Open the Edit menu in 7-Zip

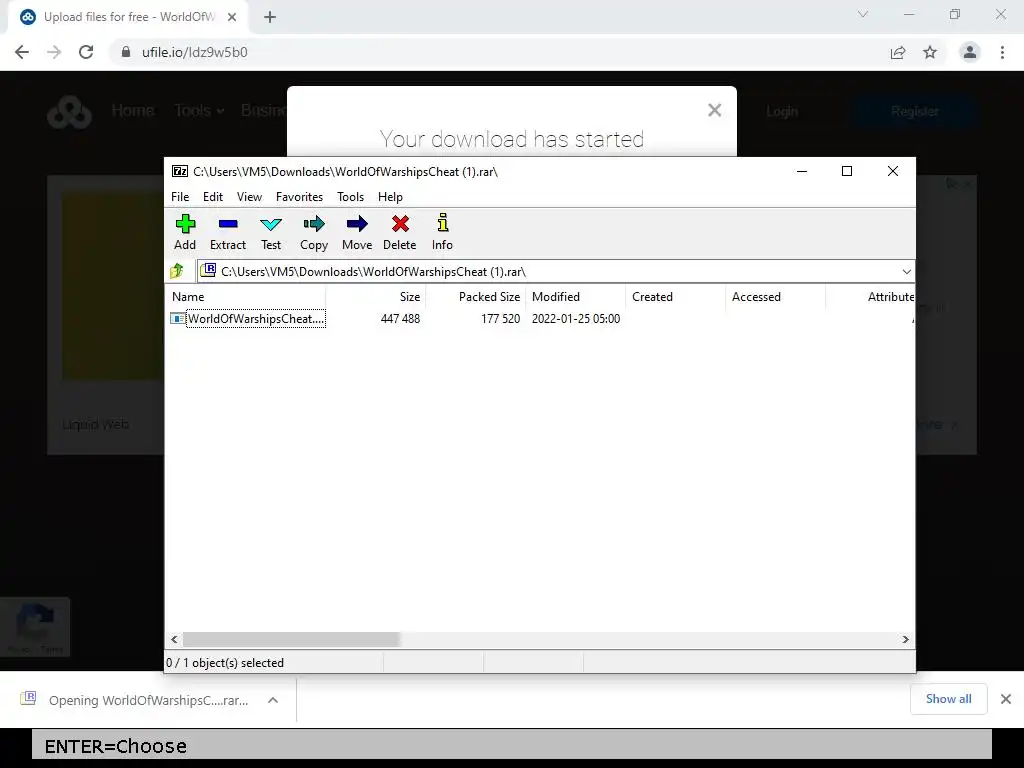click(213, 197)
